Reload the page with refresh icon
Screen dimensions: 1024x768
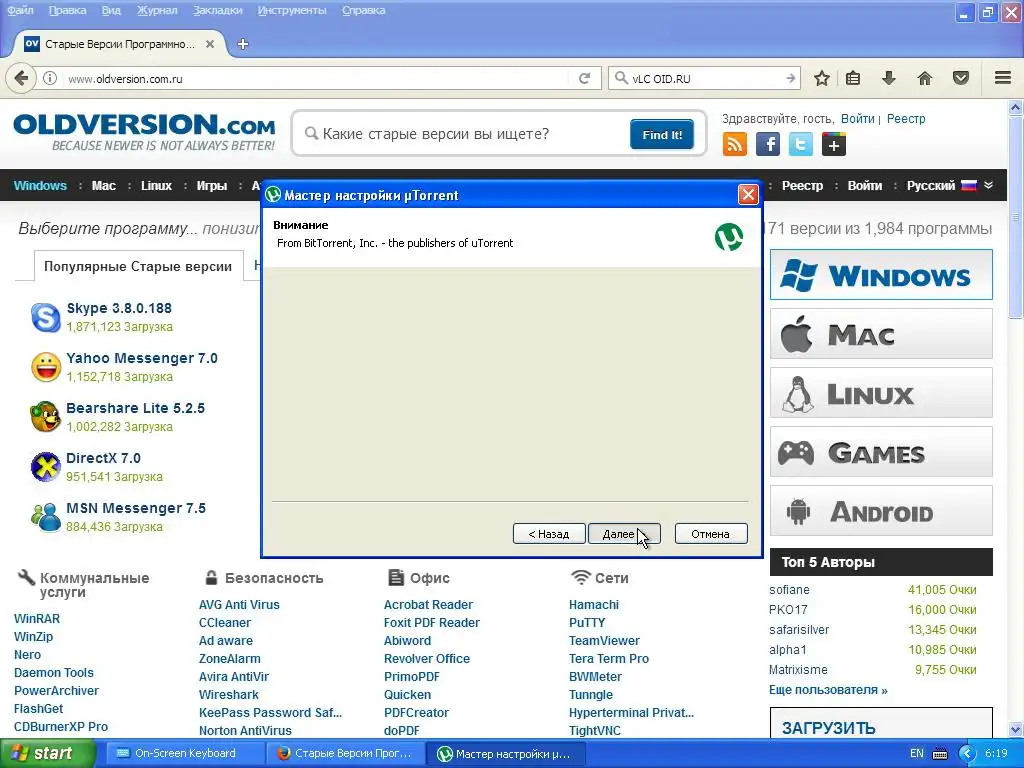coord(584,78)
